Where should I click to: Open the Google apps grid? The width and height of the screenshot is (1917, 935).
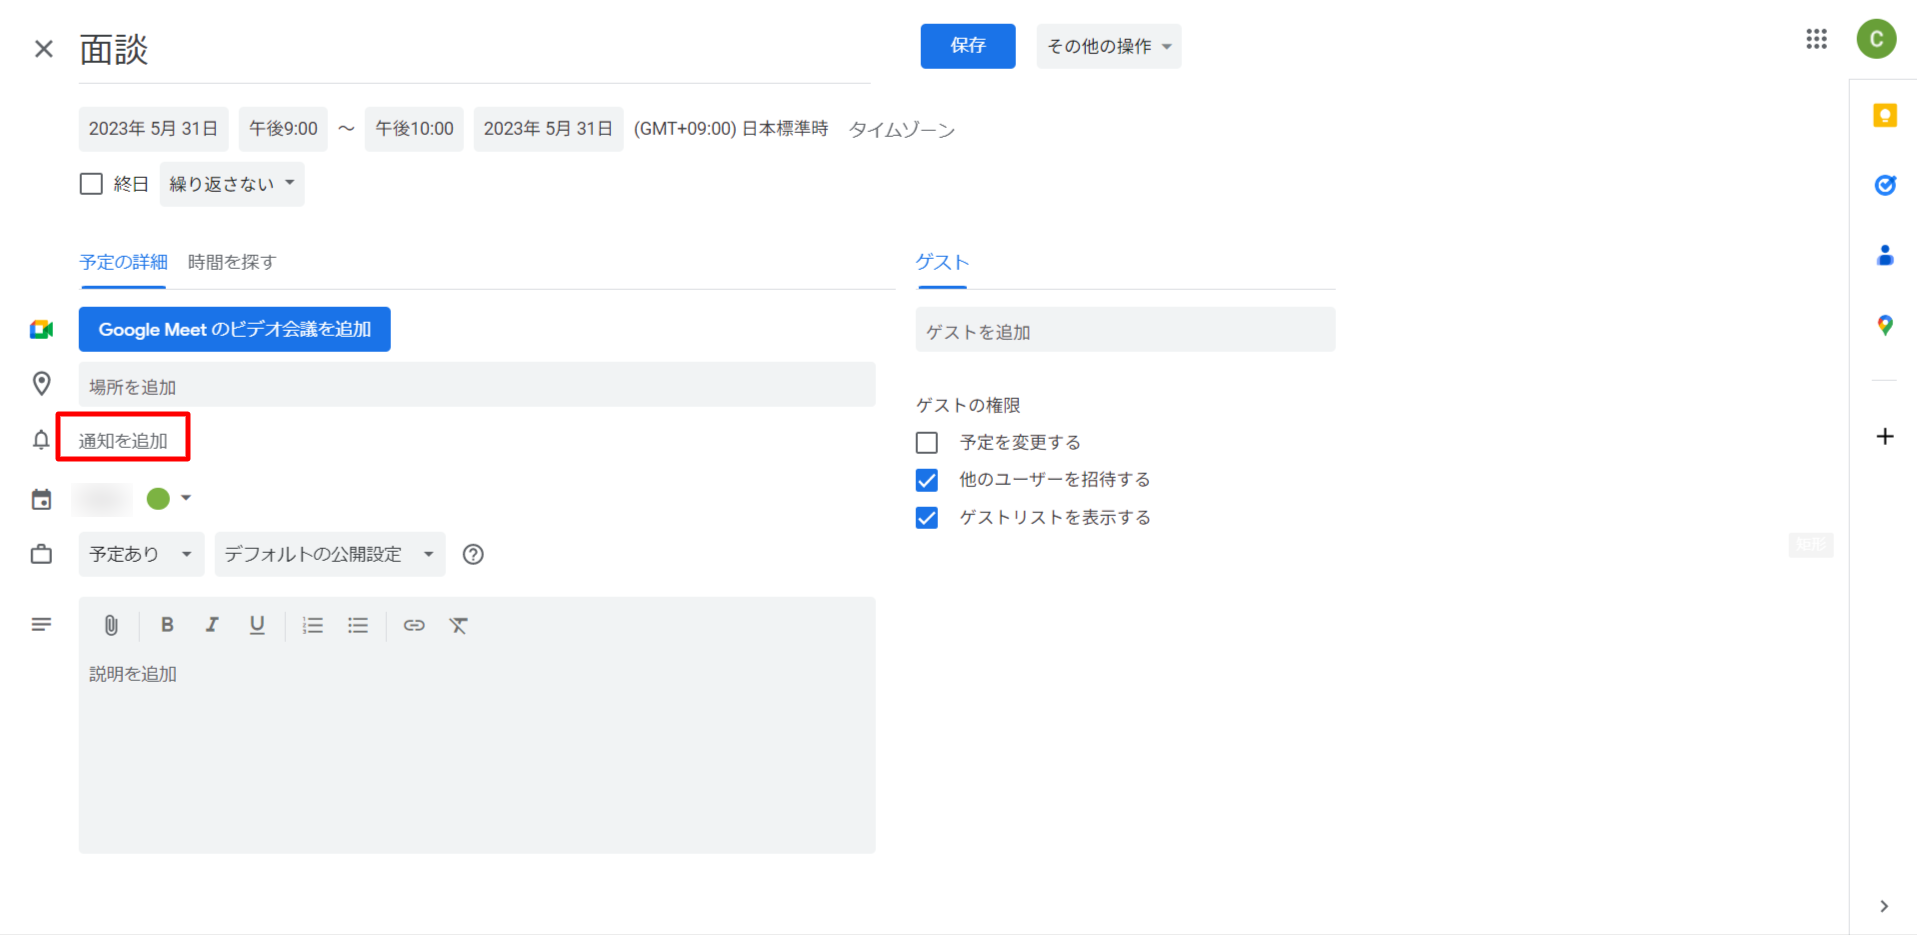coord(1816,39)
